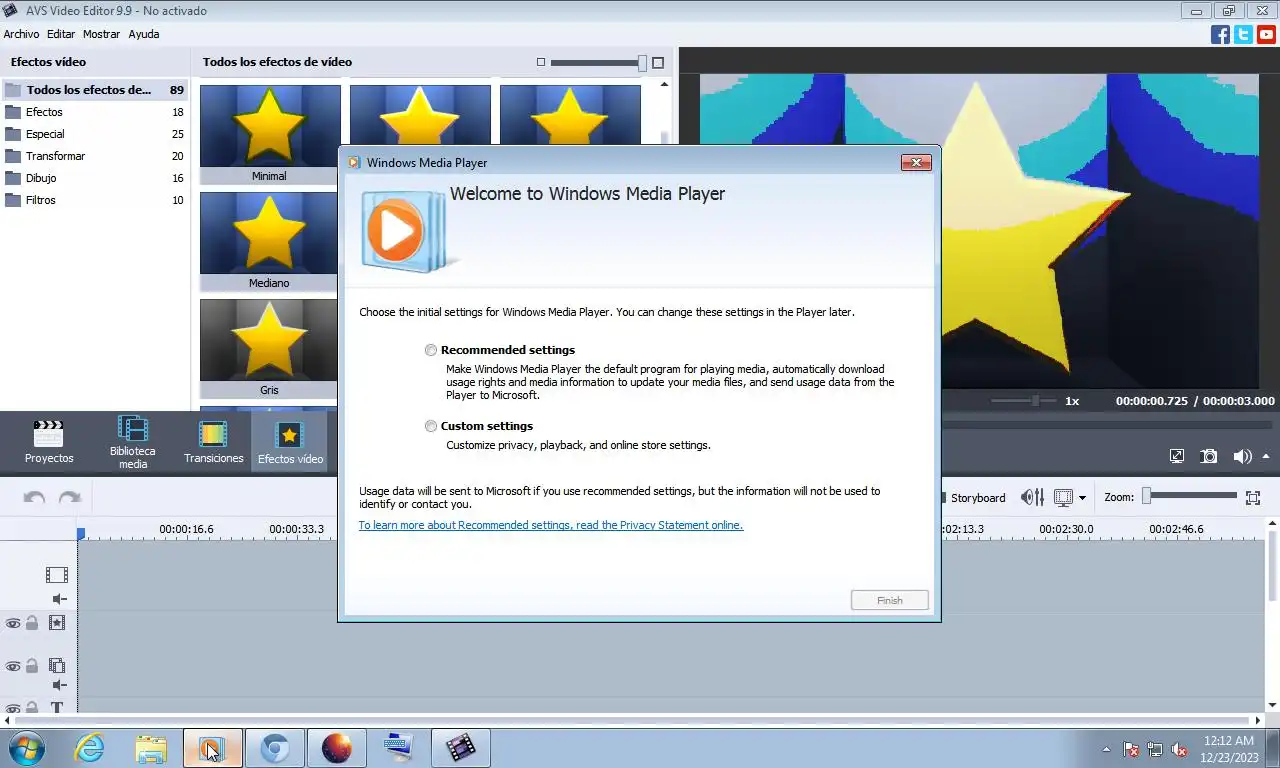Open the Ayuda menu
This screenshot has width=1280, height=768.
tap(144, 34)
